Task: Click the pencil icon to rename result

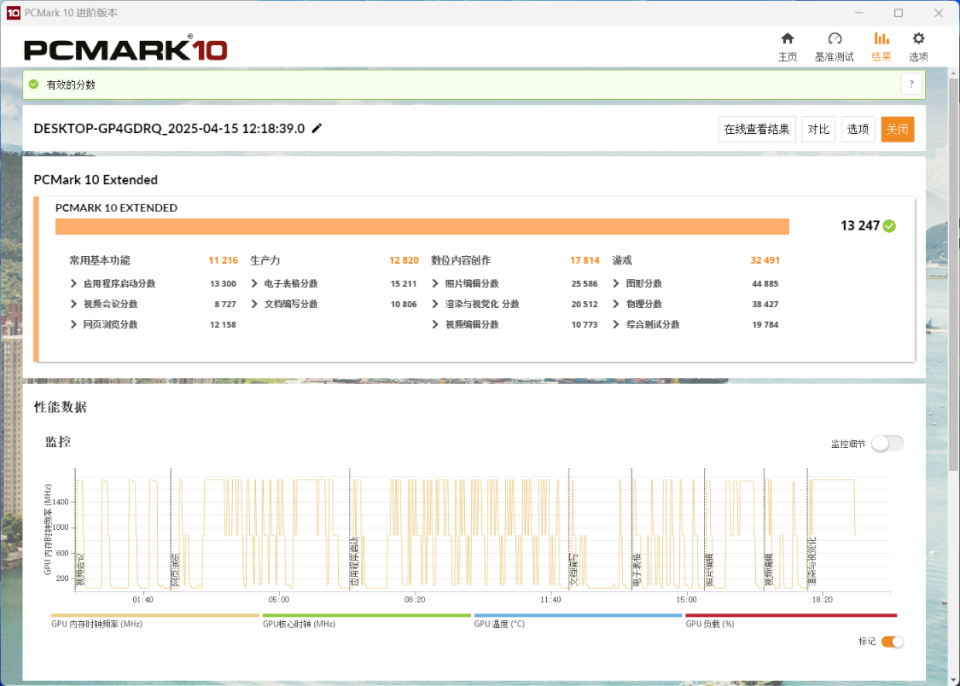Action: 317,128
